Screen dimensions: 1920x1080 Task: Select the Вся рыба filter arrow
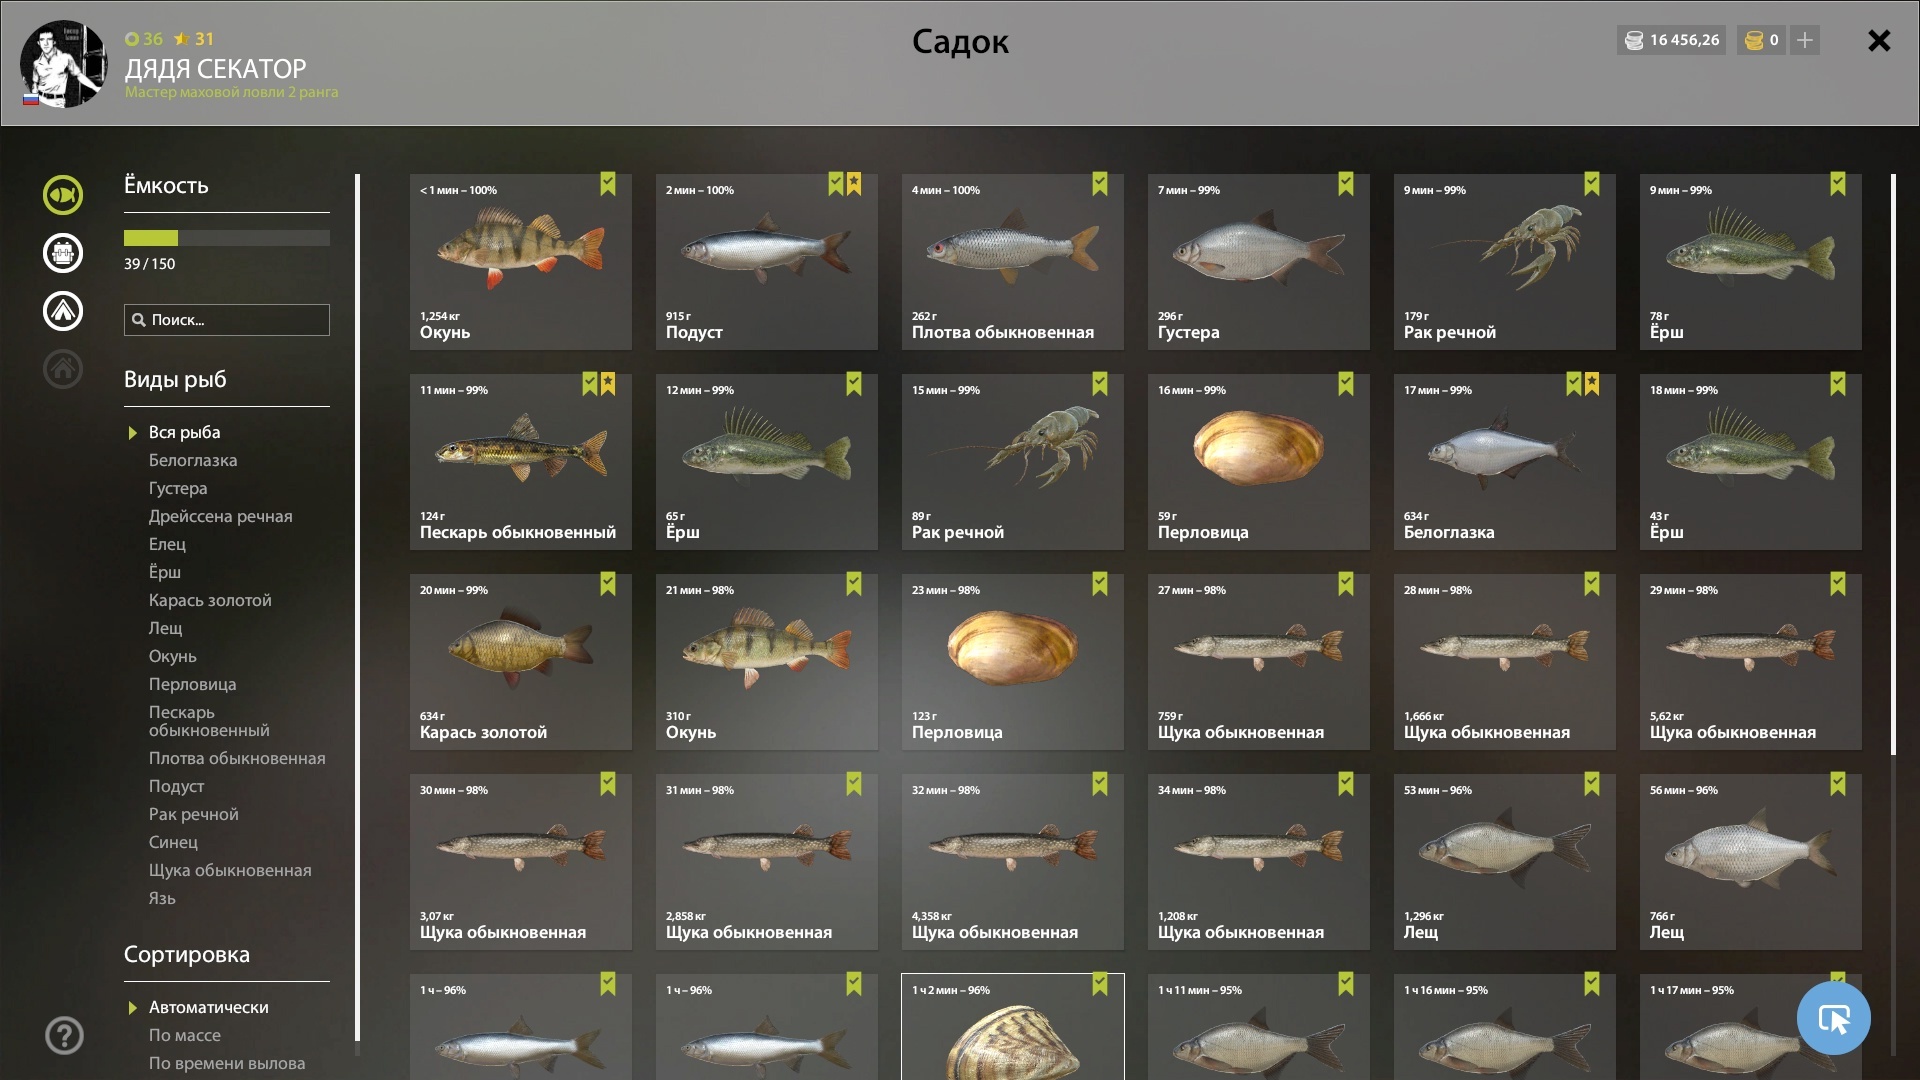pos(132,433)
